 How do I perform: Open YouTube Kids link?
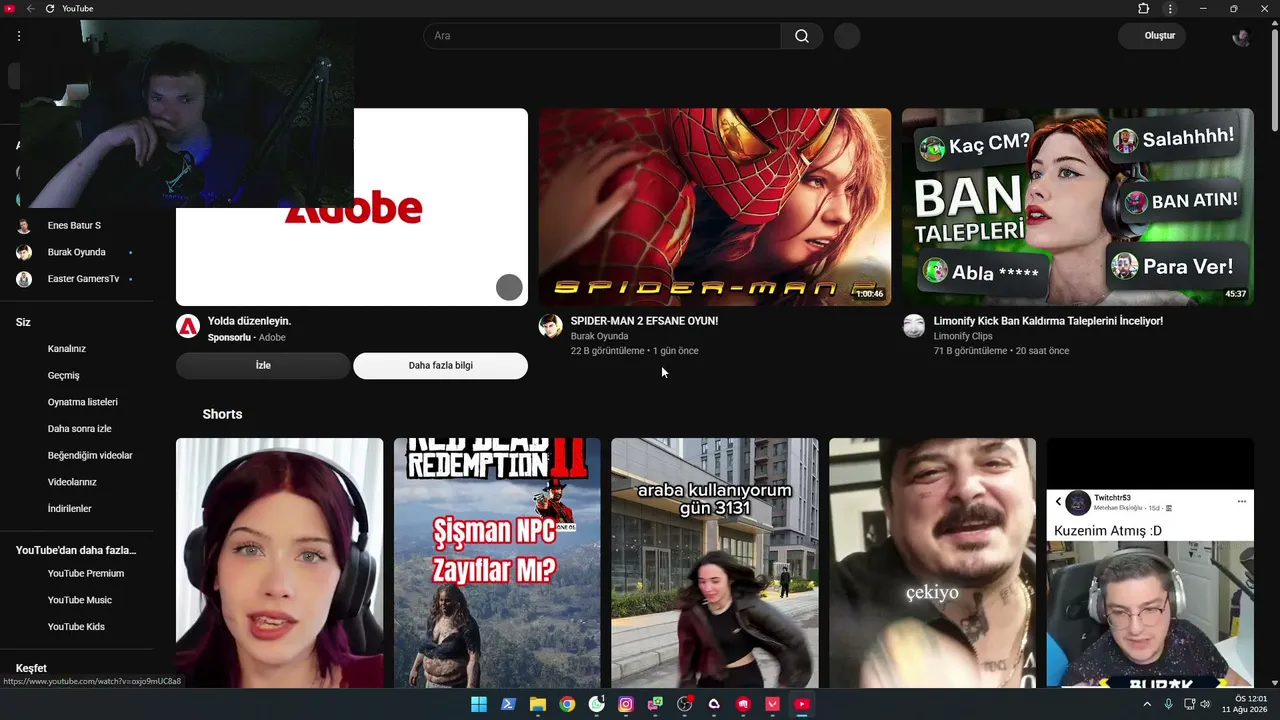[76, 627]
